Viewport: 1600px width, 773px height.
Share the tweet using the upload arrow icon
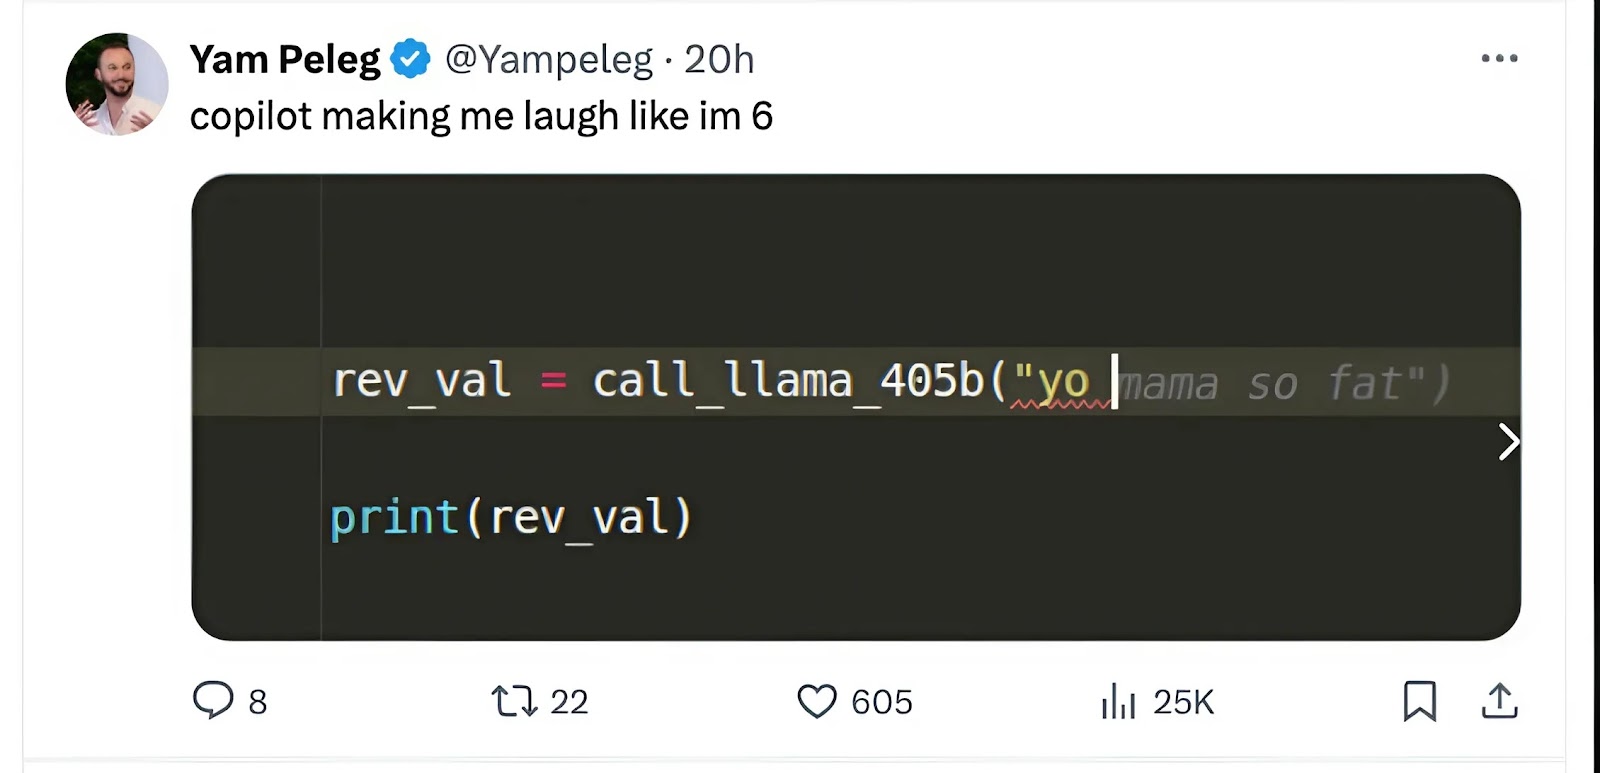point(1499,701)
